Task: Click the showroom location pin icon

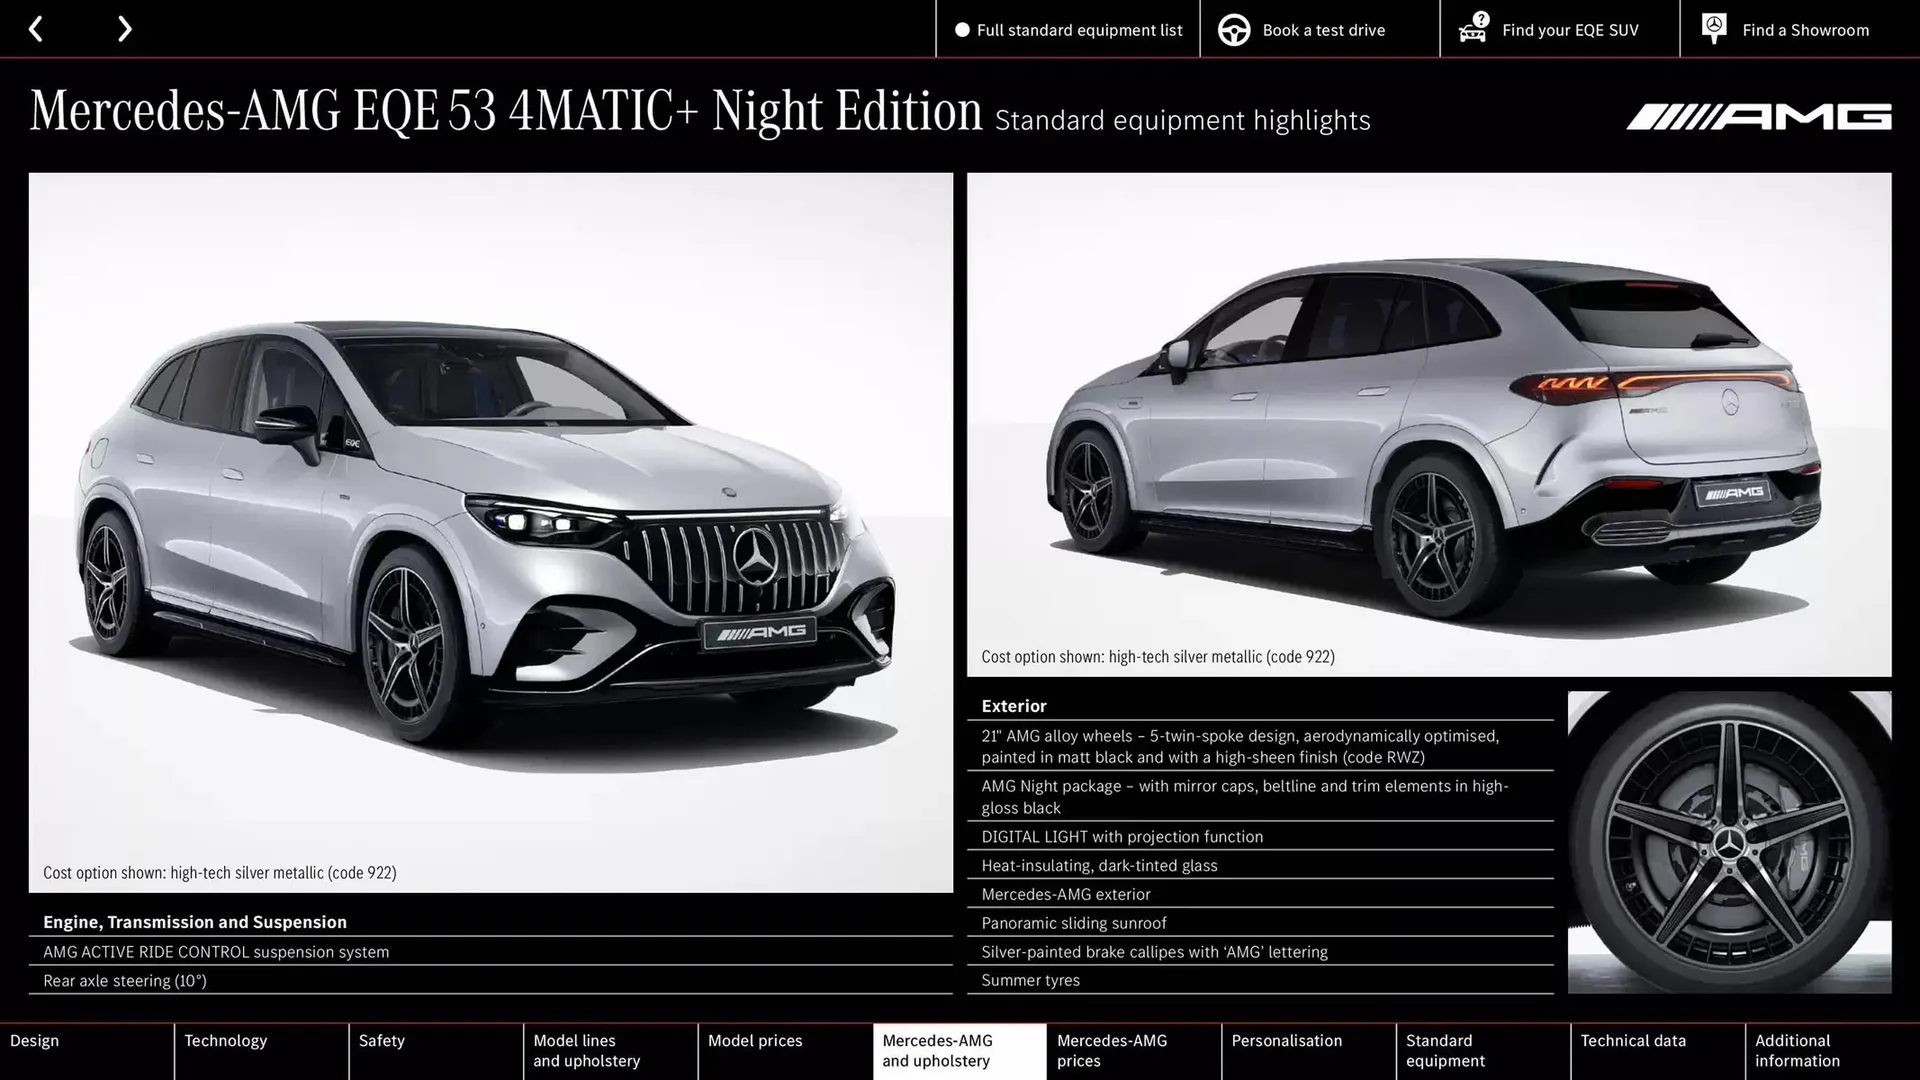Action: point(1714,28)
